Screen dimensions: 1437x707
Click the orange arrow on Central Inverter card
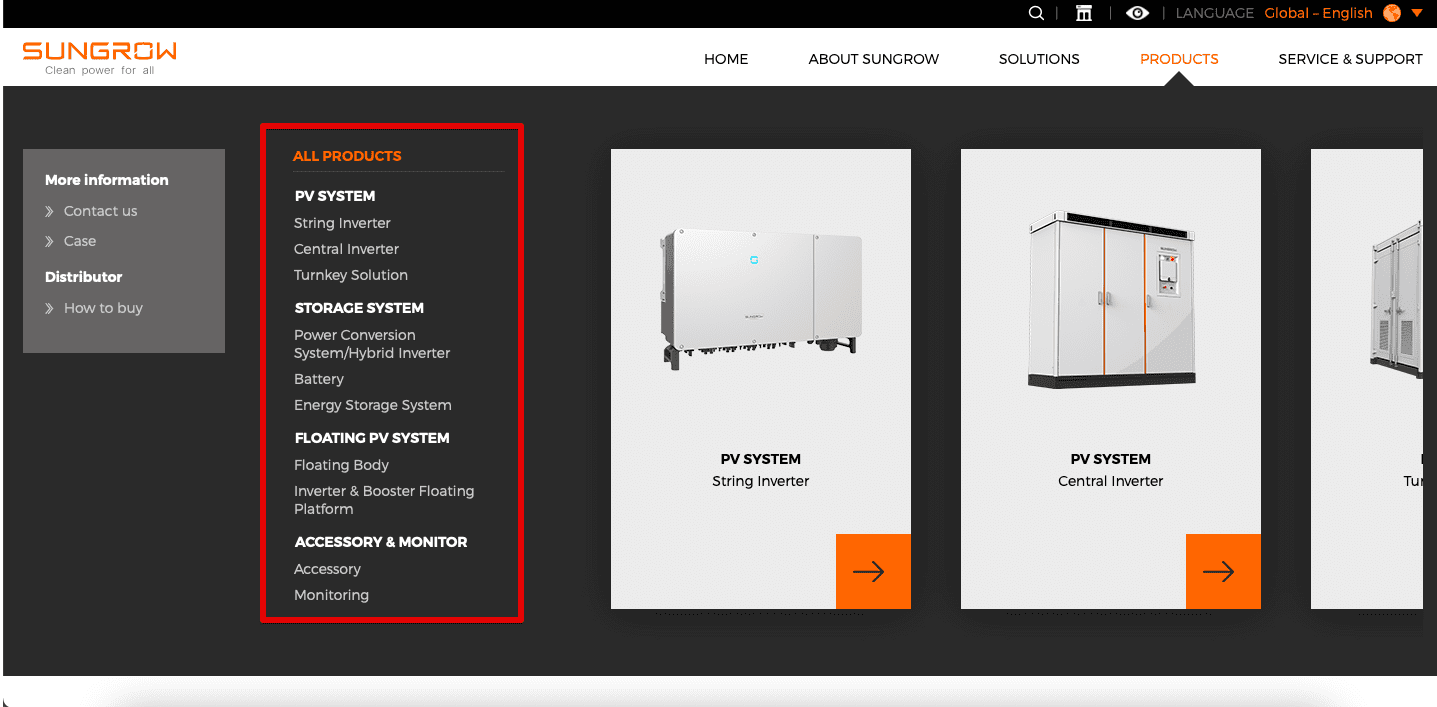click(x=1223, y=571)
